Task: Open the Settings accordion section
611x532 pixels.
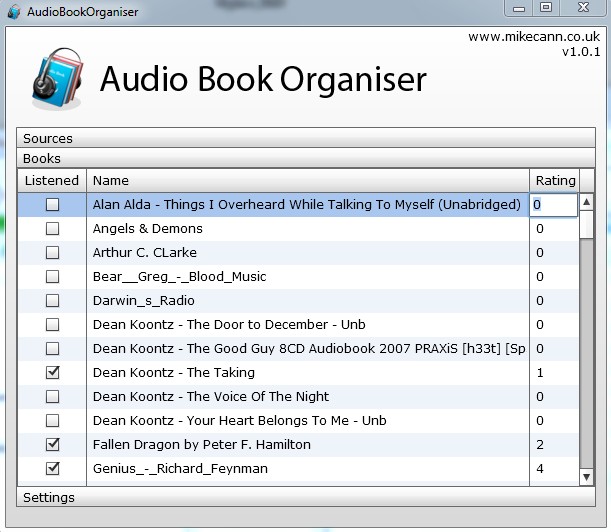Action: [x=49, y=497]
